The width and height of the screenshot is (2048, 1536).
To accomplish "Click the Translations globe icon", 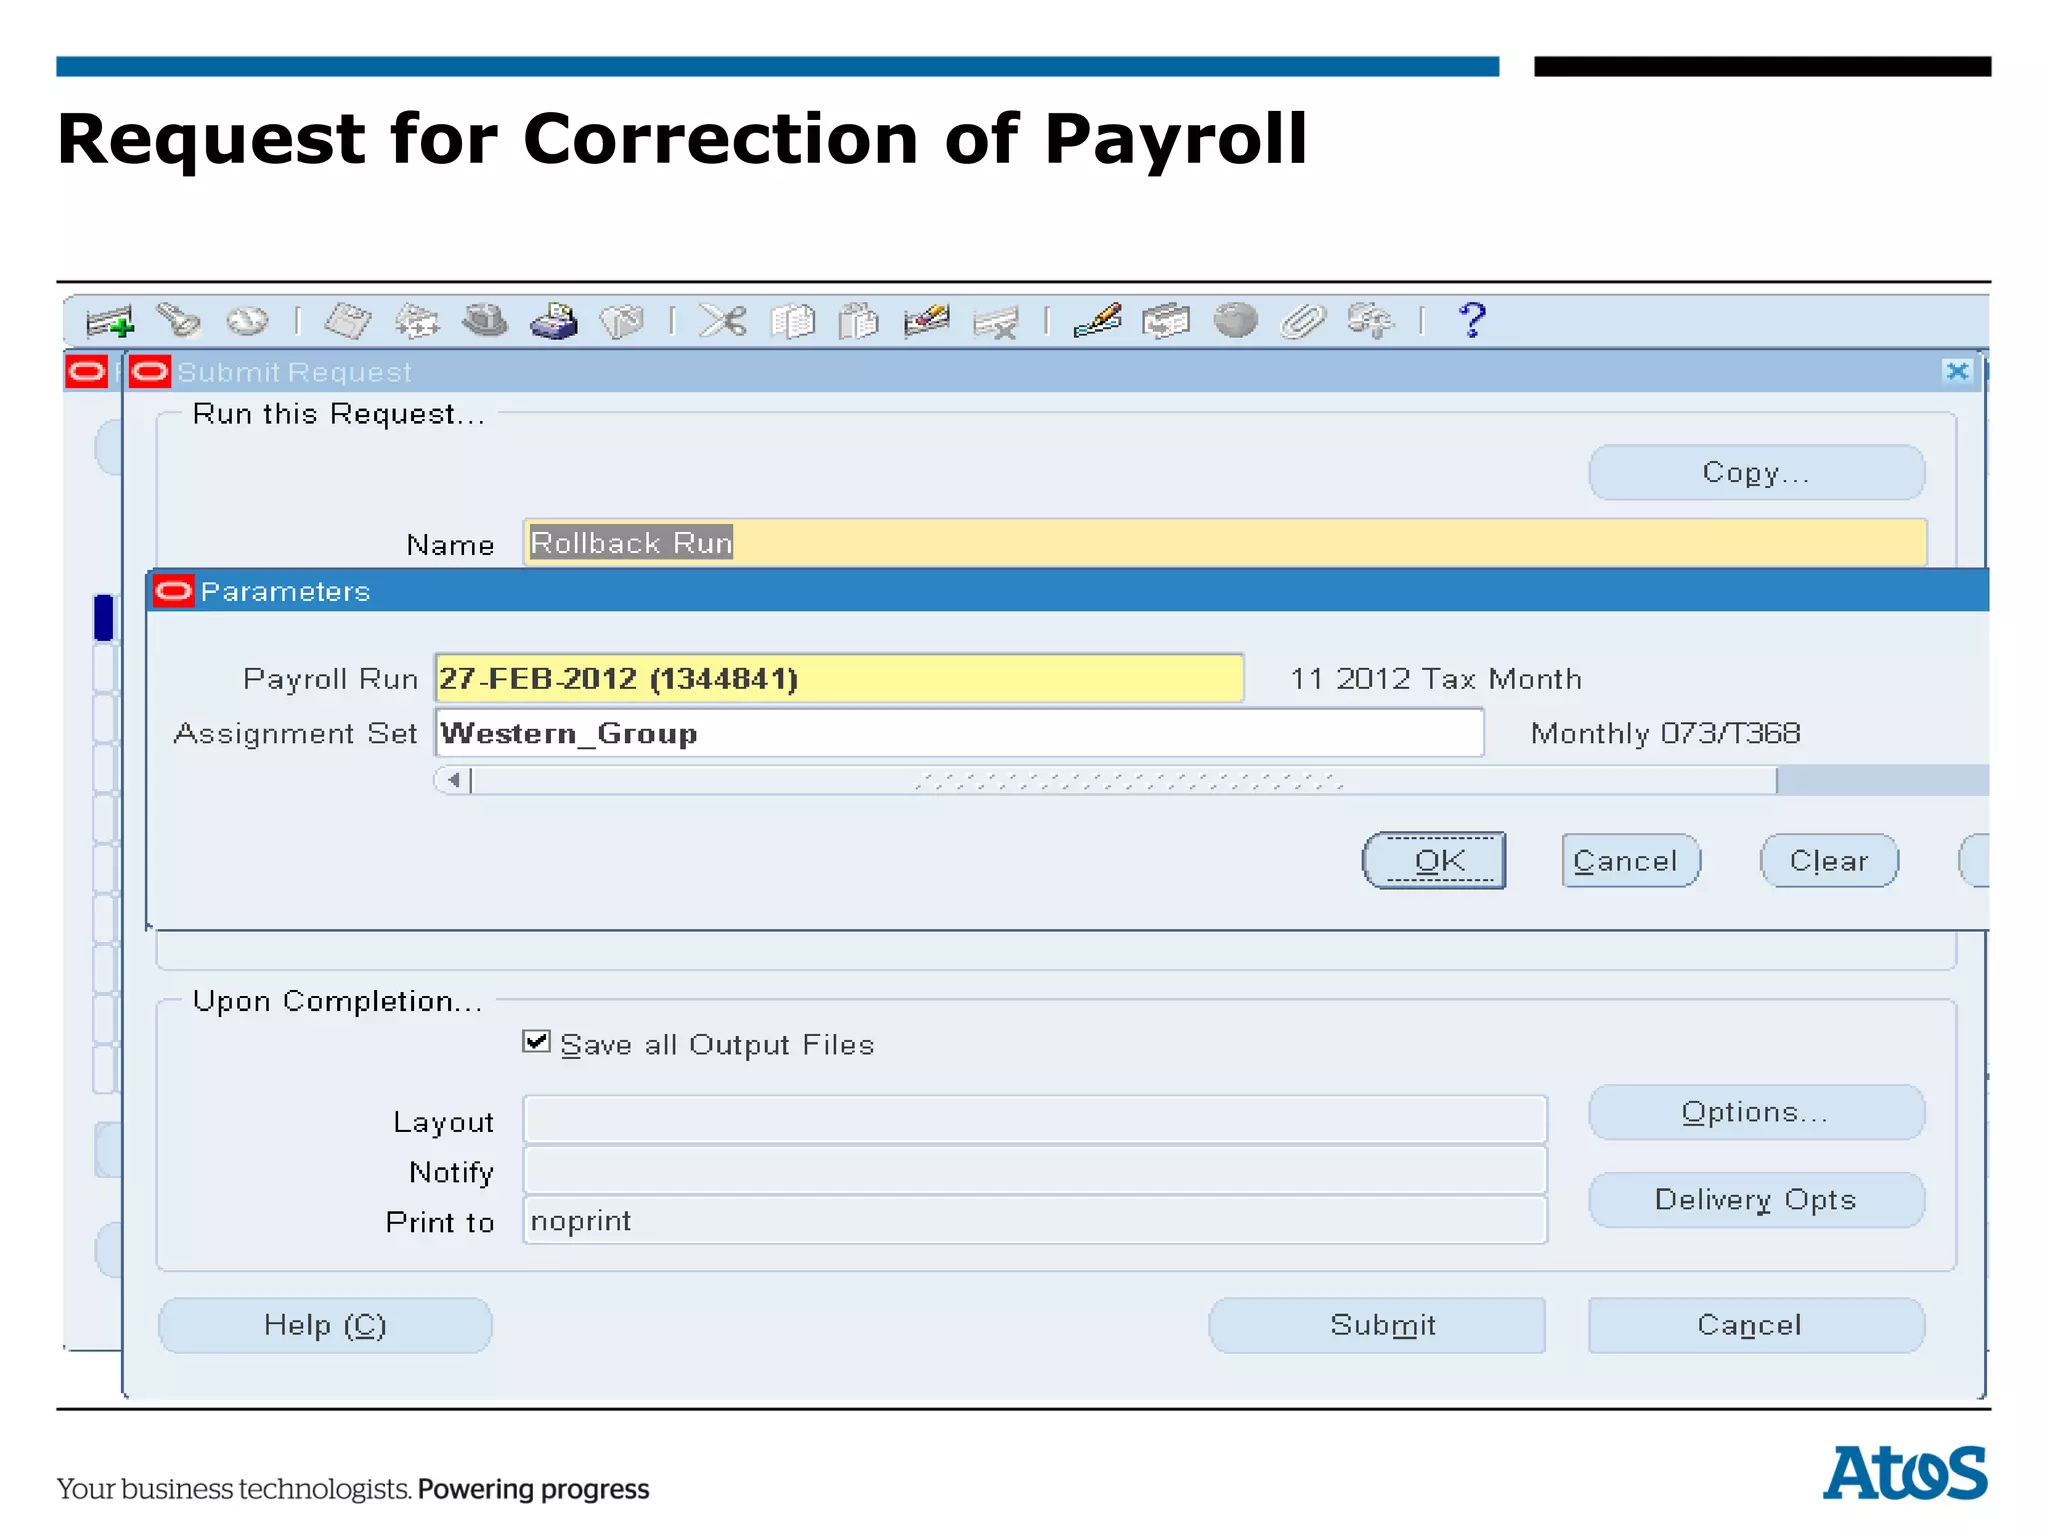I will click(1235, 321).
